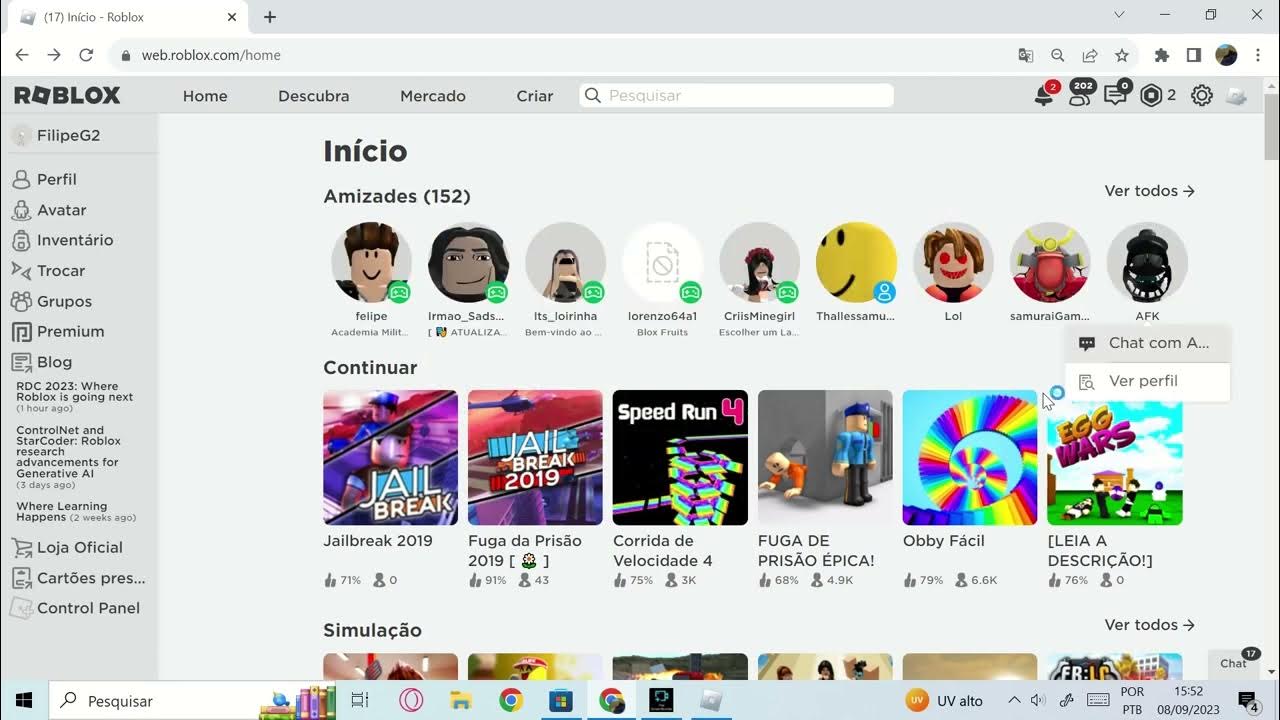Go to Descubra in top navigation
This screenshot has height=720, width=1280.
(314, 96)
